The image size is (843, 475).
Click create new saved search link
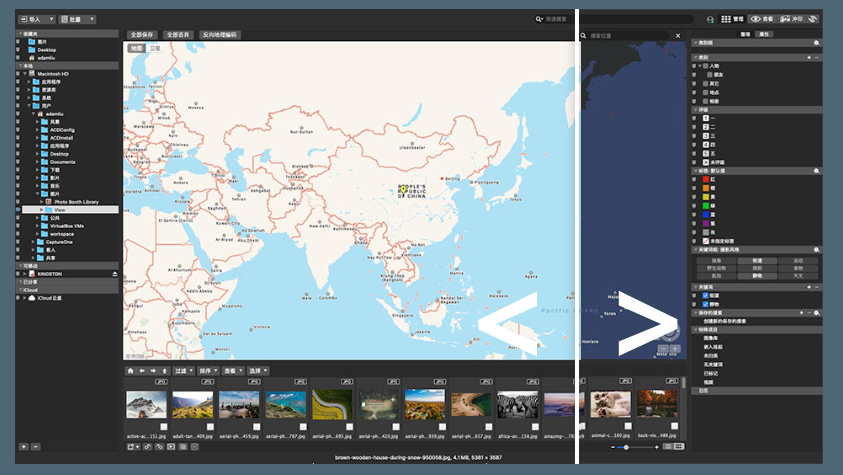pyautogui.click(x=725, y=321)
